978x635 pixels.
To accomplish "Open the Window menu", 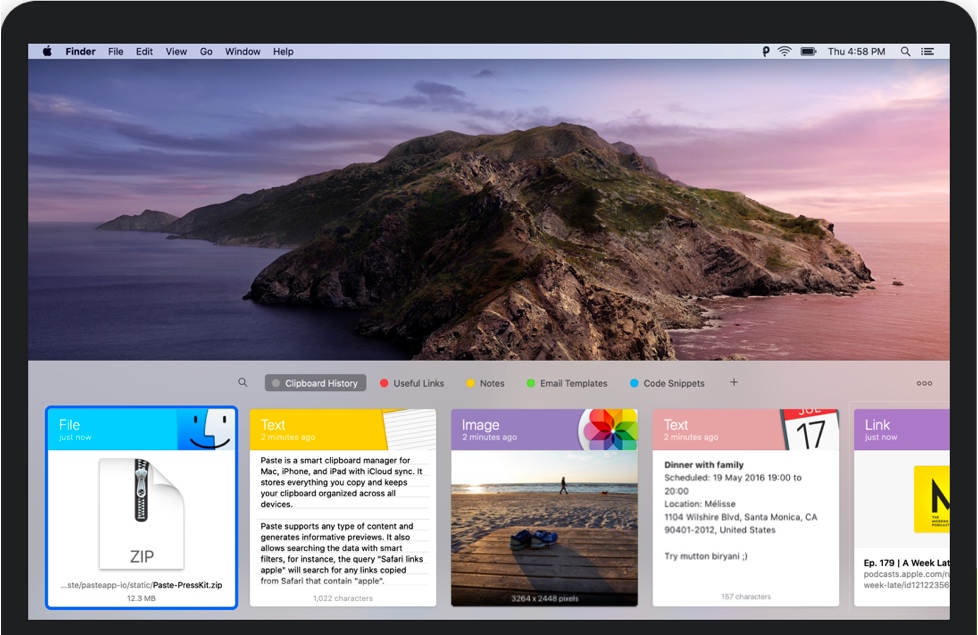I will (242, 51).
